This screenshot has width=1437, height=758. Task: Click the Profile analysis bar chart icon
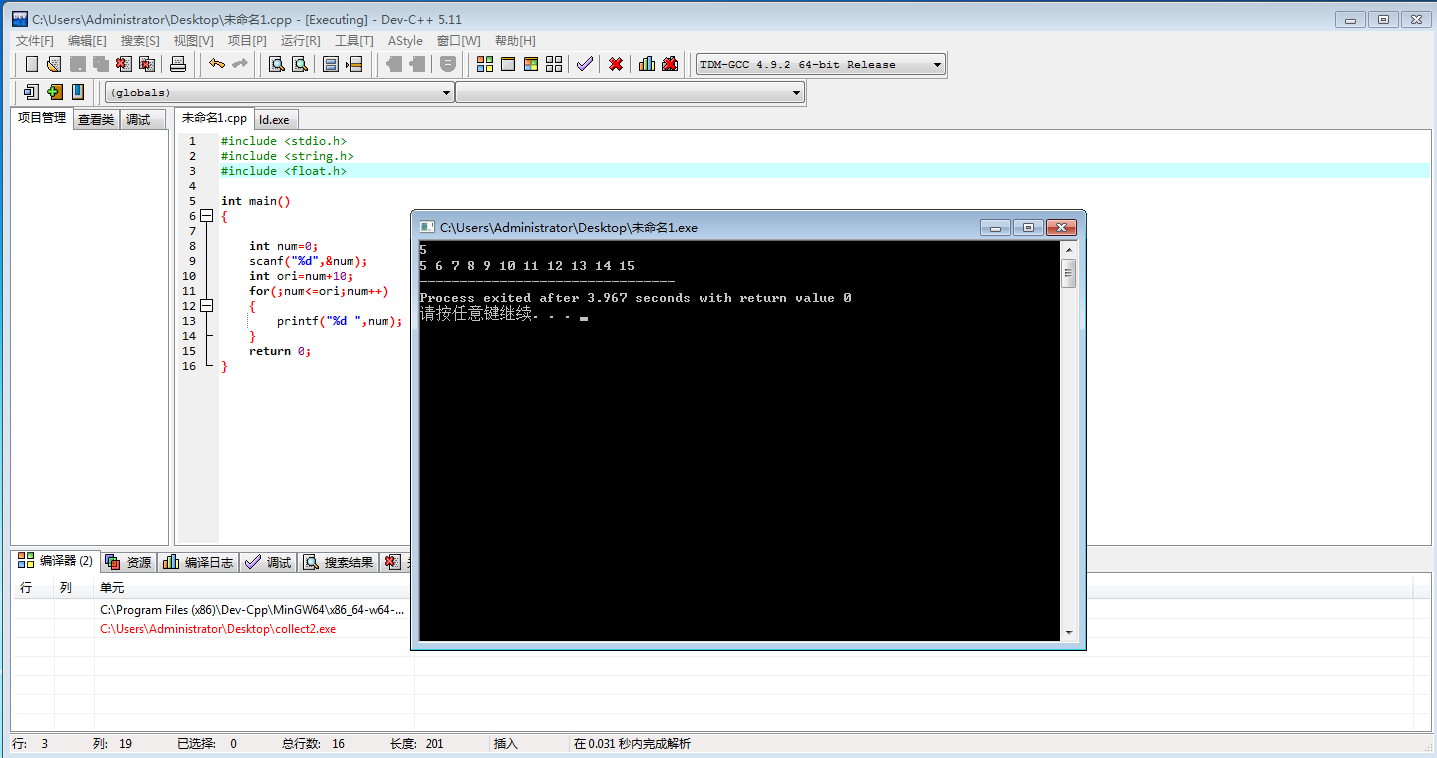point(647,64)
